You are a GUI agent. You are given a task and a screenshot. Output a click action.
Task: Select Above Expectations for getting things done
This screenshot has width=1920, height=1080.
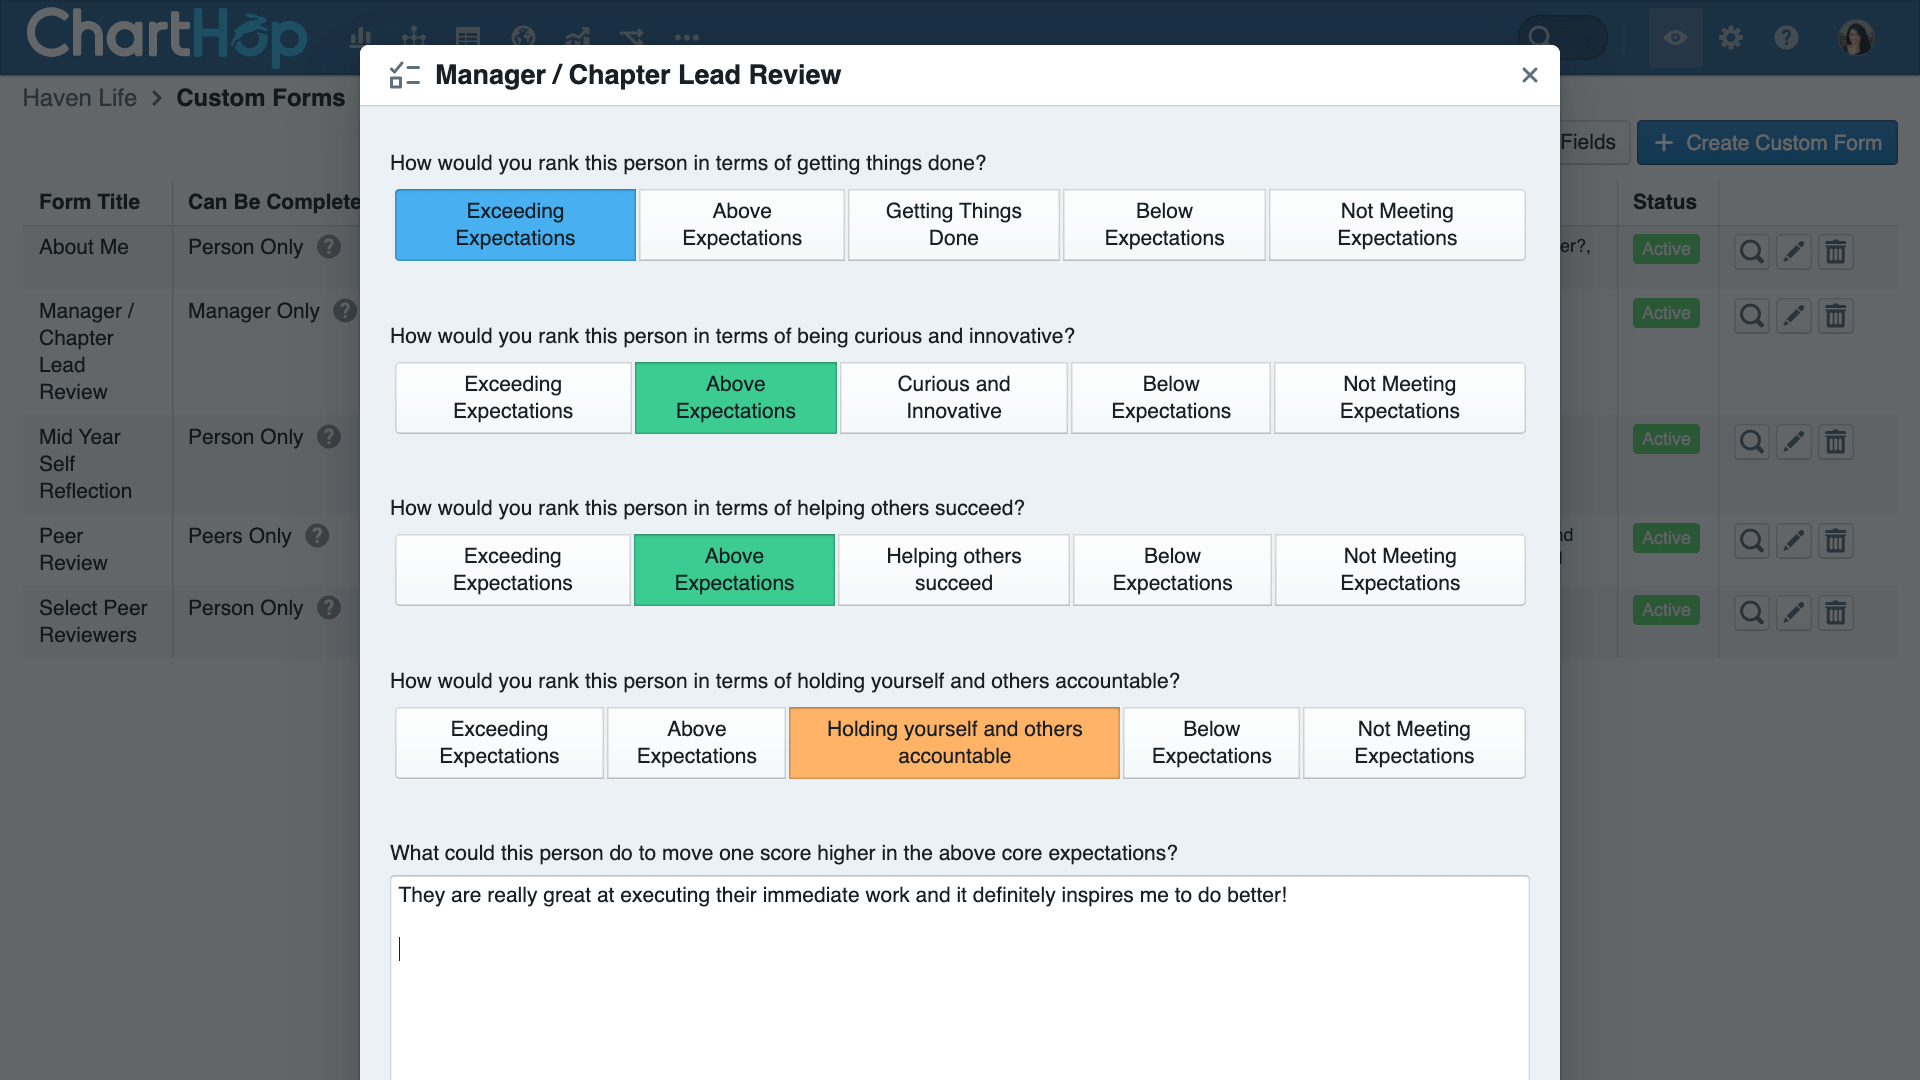pyautogui.click(x=741, y=225)
